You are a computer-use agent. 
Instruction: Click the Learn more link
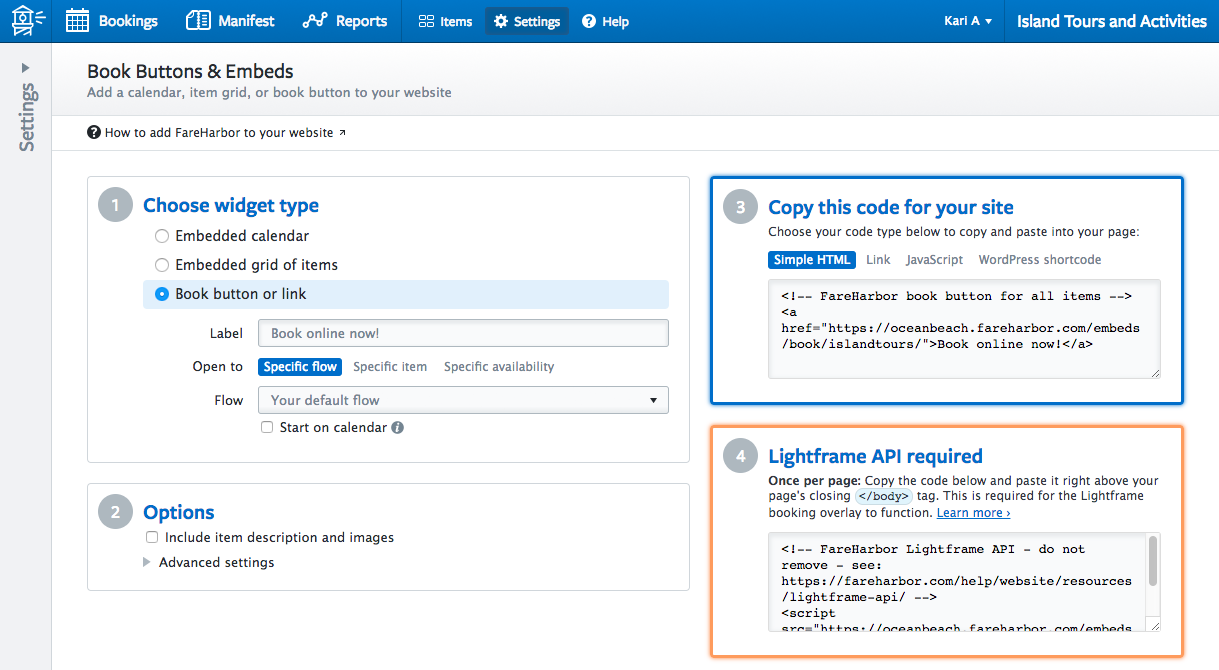973,513
